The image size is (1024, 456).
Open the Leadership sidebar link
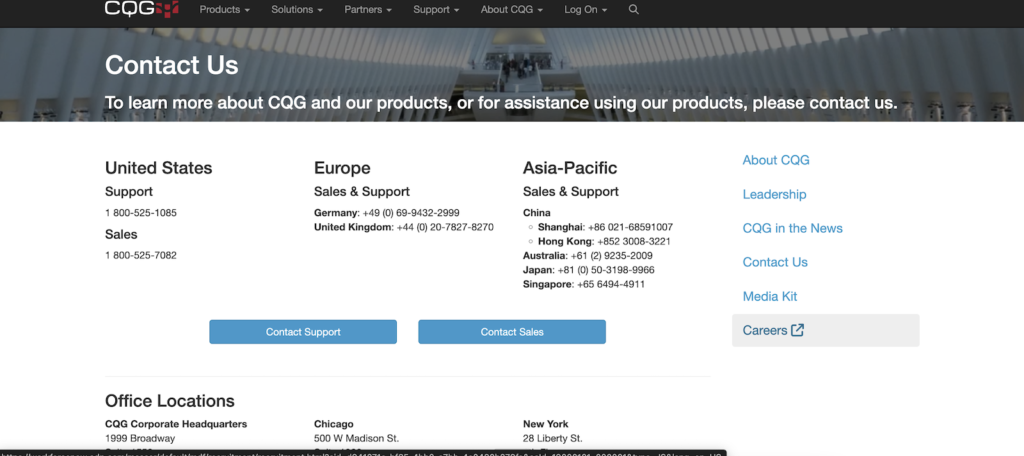[x=774, y=194]
